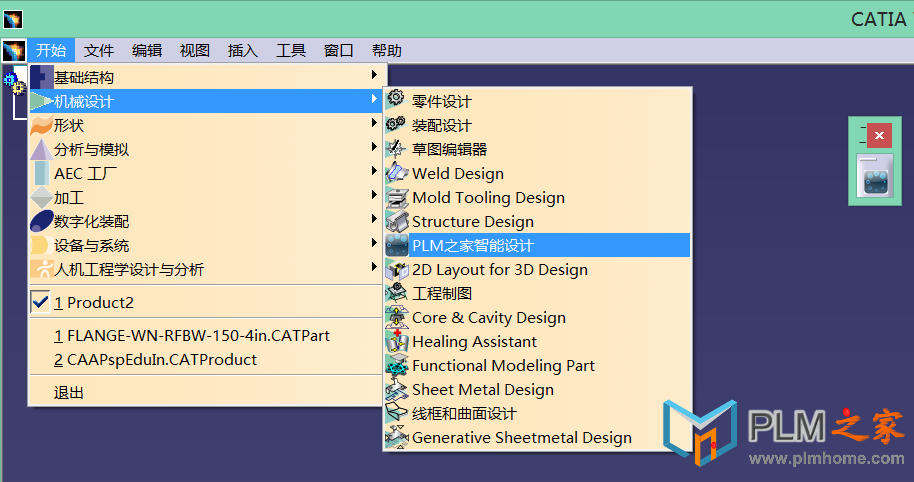914x482 pixels.
Task: Expand the AEC 工厂 submenu arrow
Action: coord(374,170)
